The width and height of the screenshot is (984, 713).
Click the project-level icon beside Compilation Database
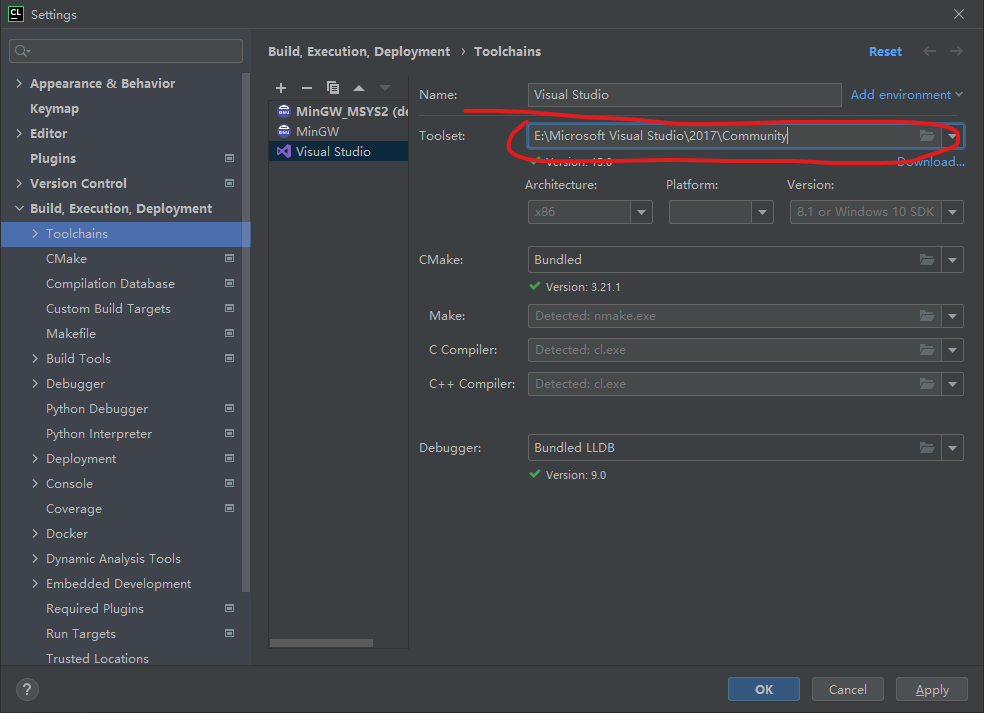[x=230, y=283]
